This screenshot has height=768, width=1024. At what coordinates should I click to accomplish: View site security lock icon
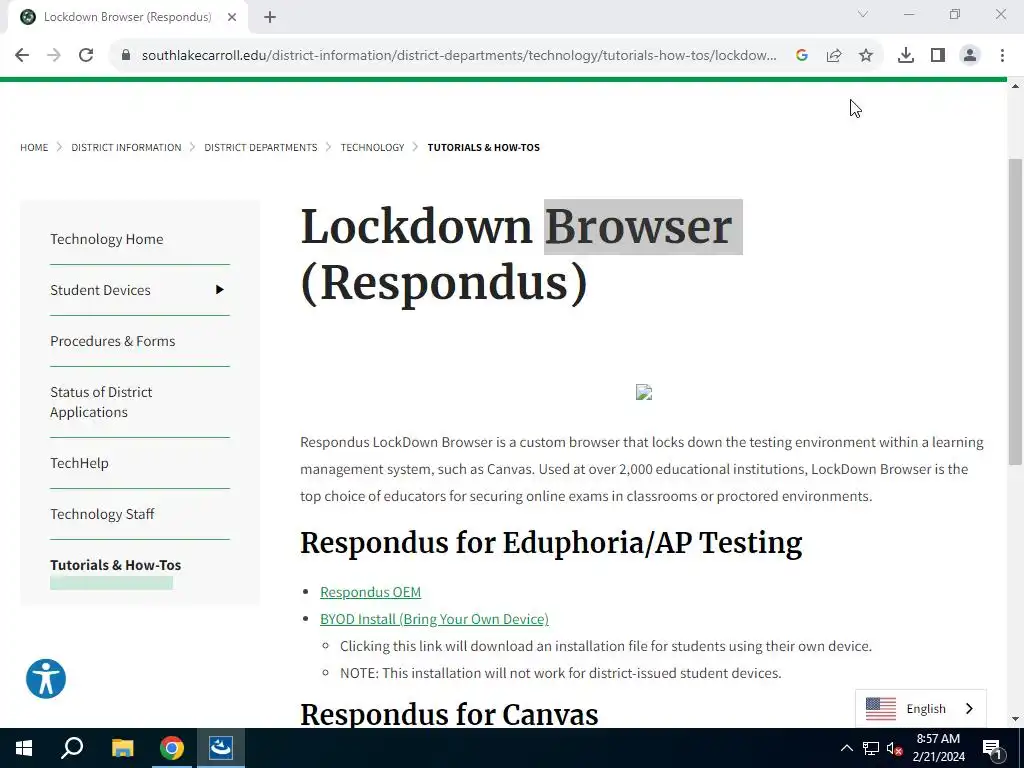pyautogui.click(x=126, y=55)
